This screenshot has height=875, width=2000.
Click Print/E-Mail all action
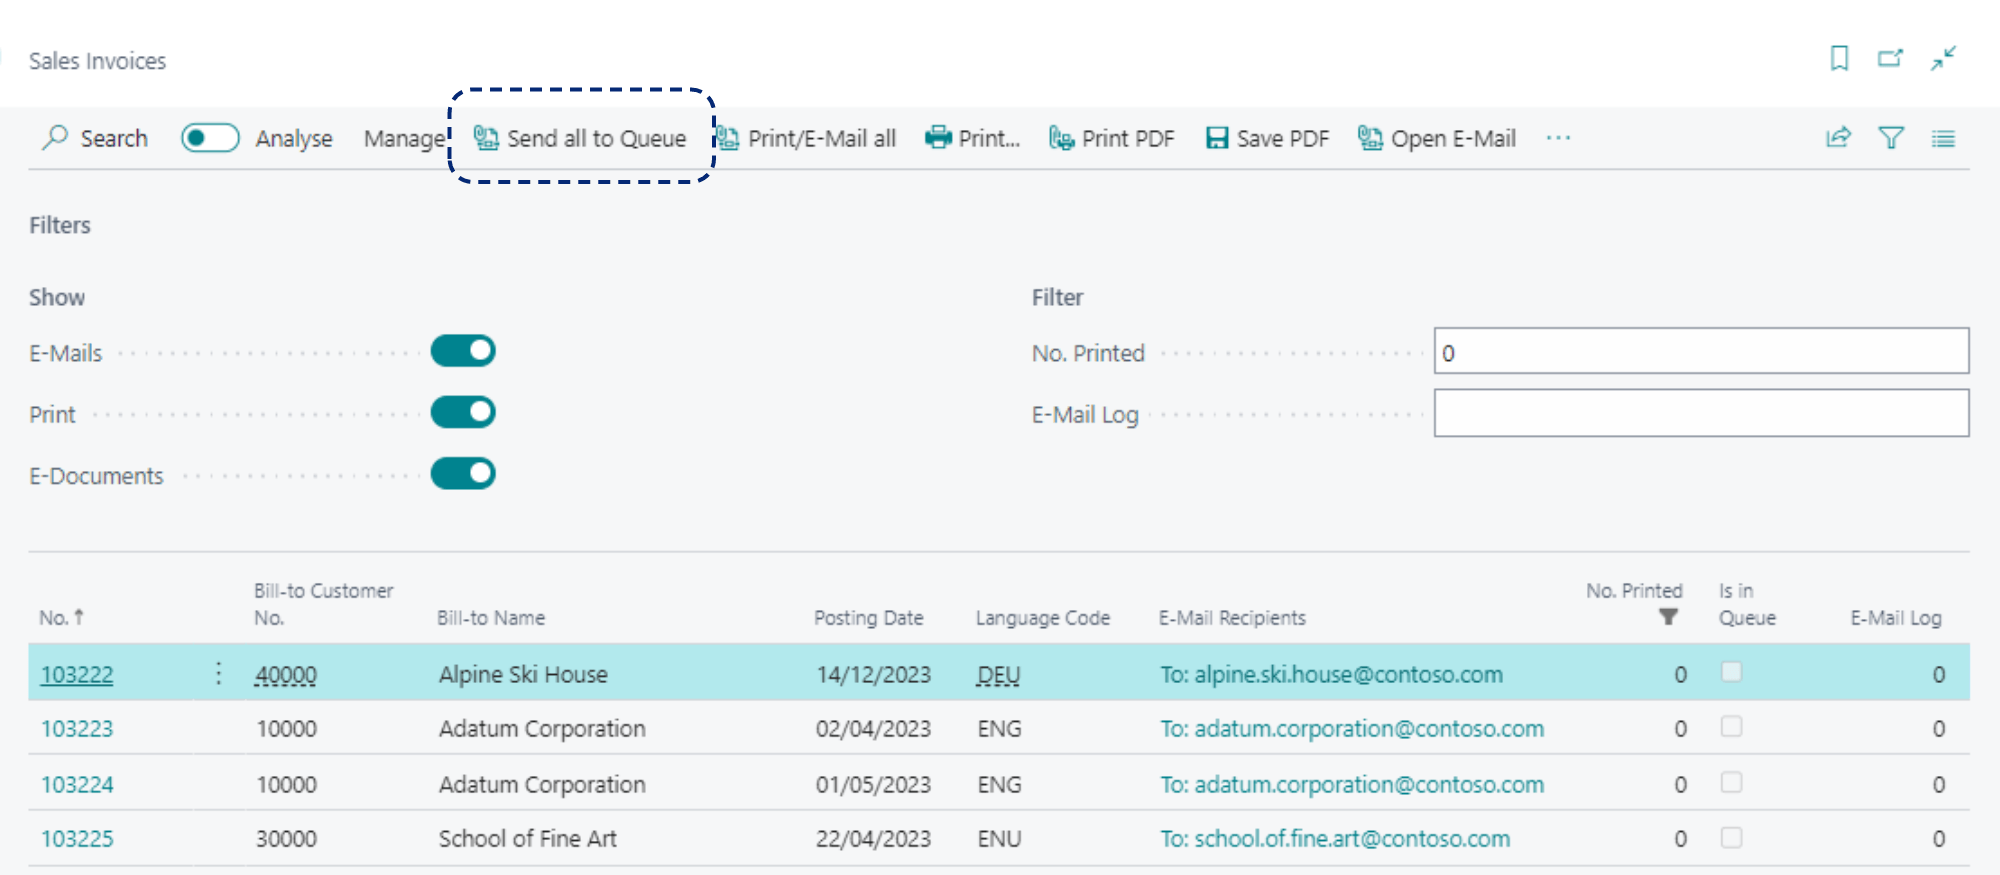tap(808, 138)
